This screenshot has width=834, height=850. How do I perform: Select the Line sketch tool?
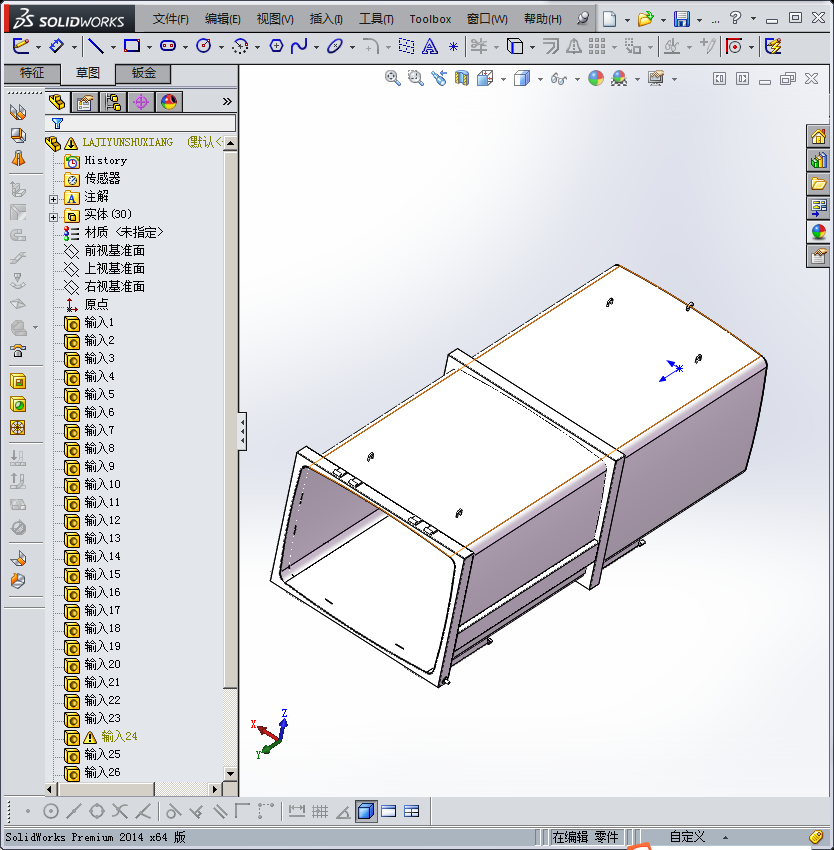click(x=96, y=46)
